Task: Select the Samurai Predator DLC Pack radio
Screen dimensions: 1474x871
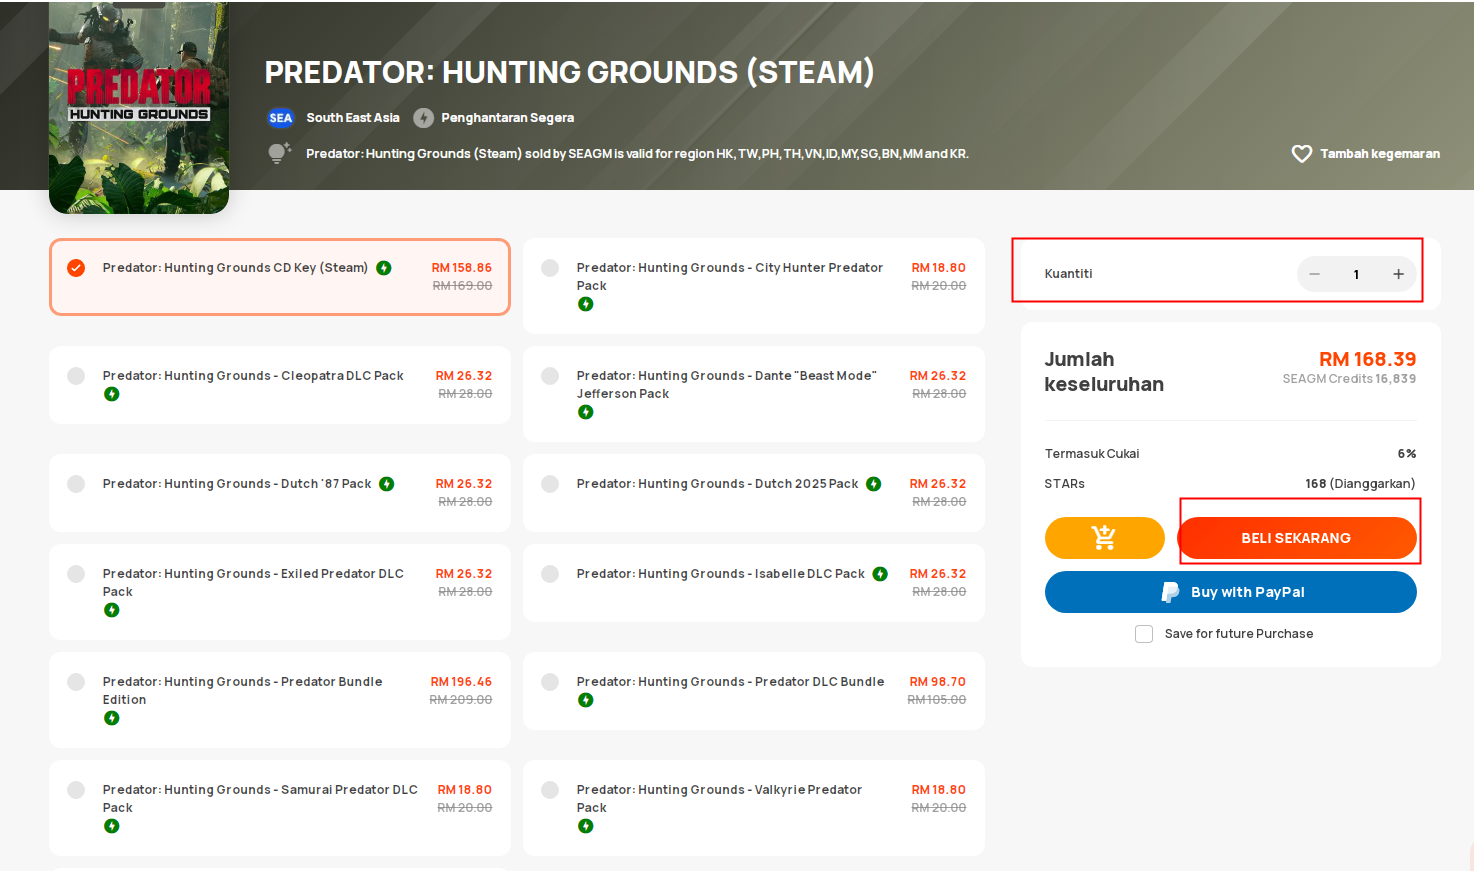Action: click(x=76, y=790)
